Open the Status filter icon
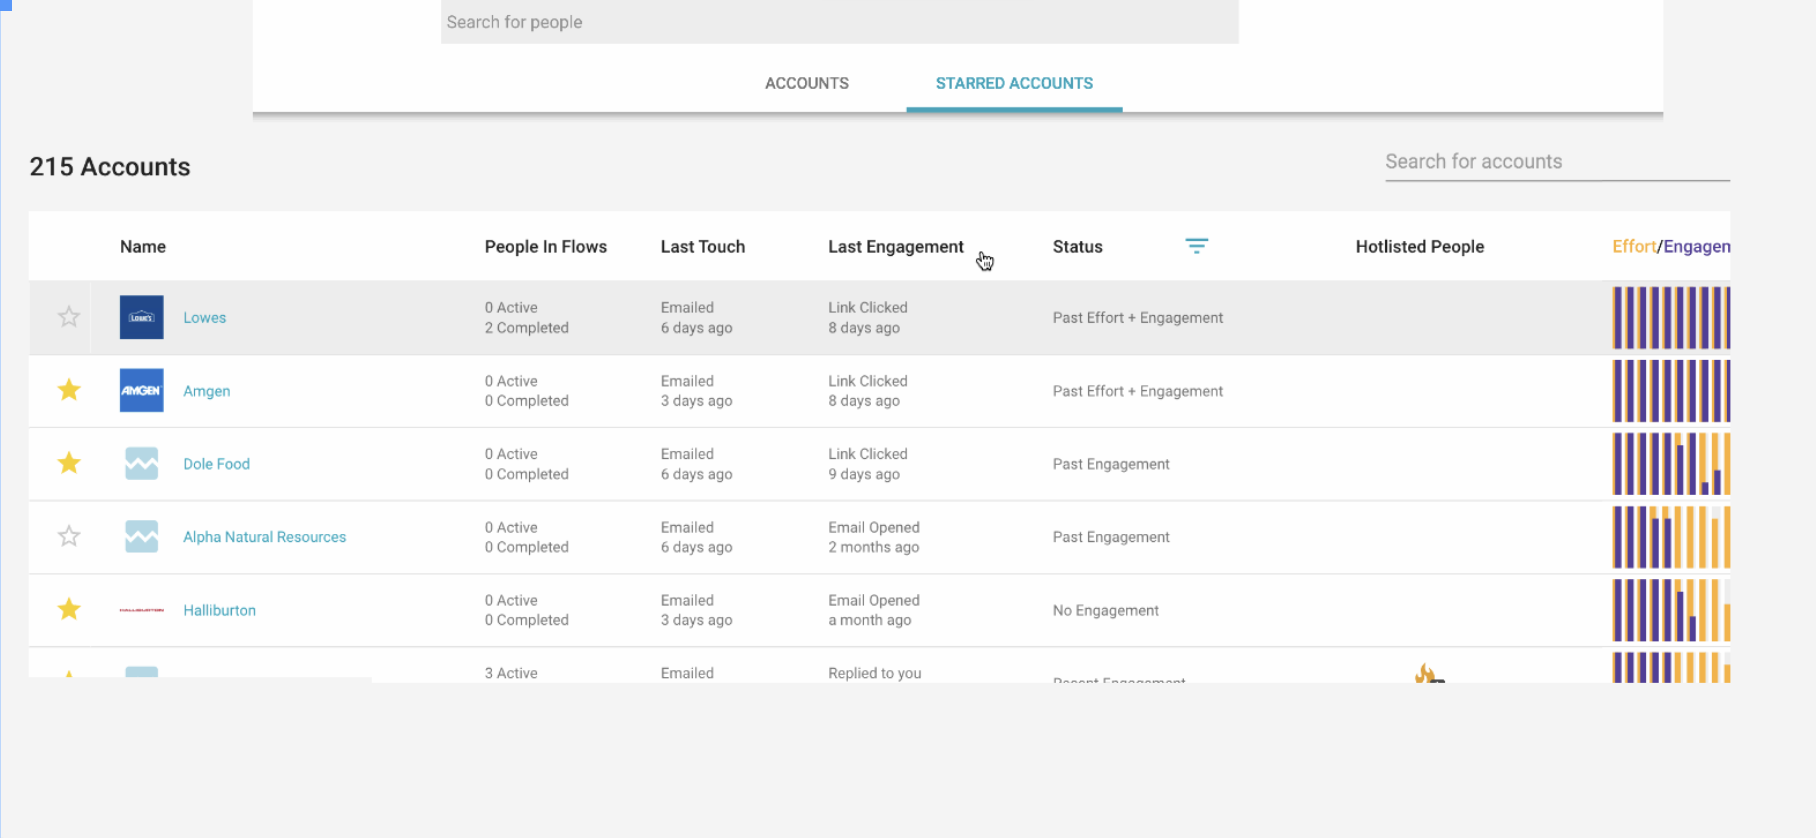This screenshot has height=838, width=1816. coord(1196,246)
